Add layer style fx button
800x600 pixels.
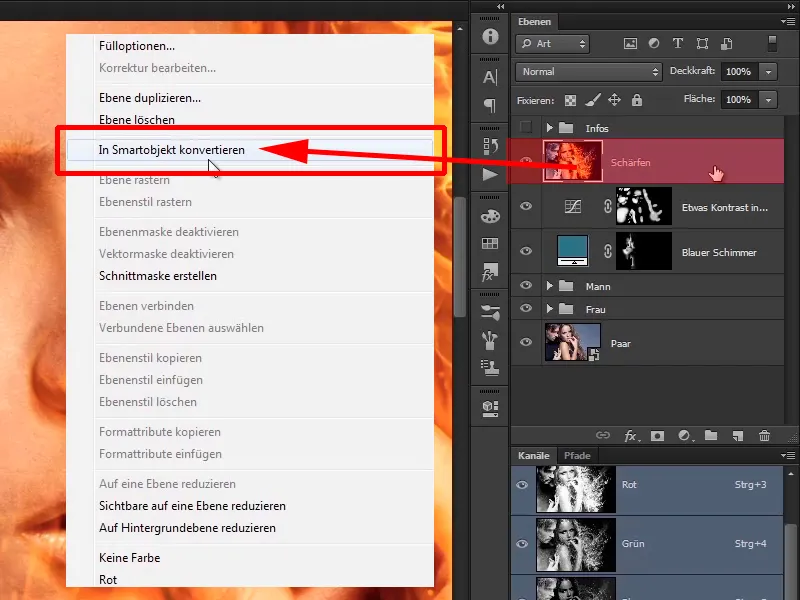coord(631,436)
